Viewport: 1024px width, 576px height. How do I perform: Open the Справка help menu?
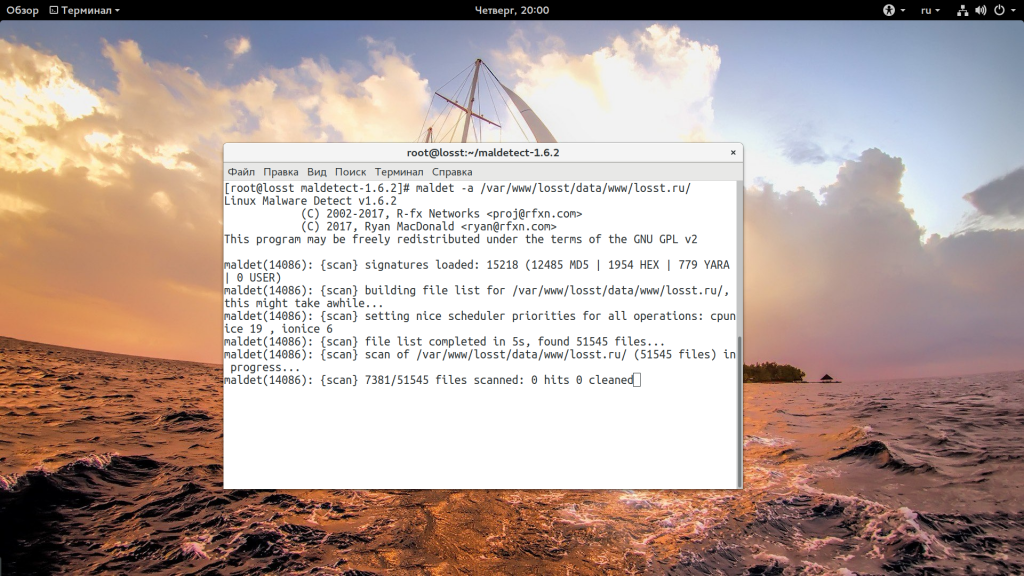[452, 172]
